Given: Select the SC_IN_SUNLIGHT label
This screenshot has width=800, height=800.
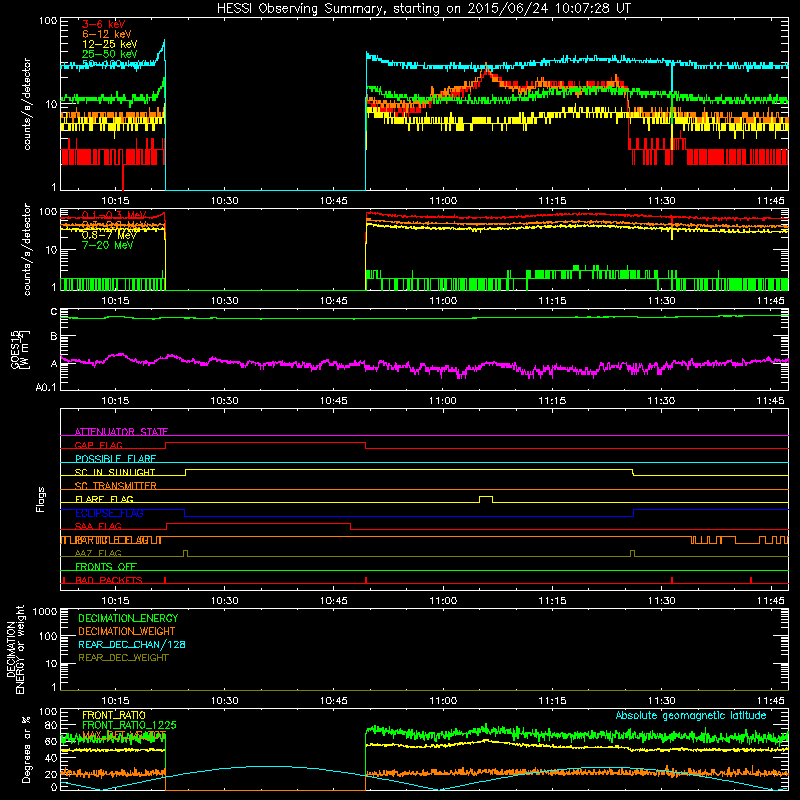Looking at the screenshot, I should point(115,472).
